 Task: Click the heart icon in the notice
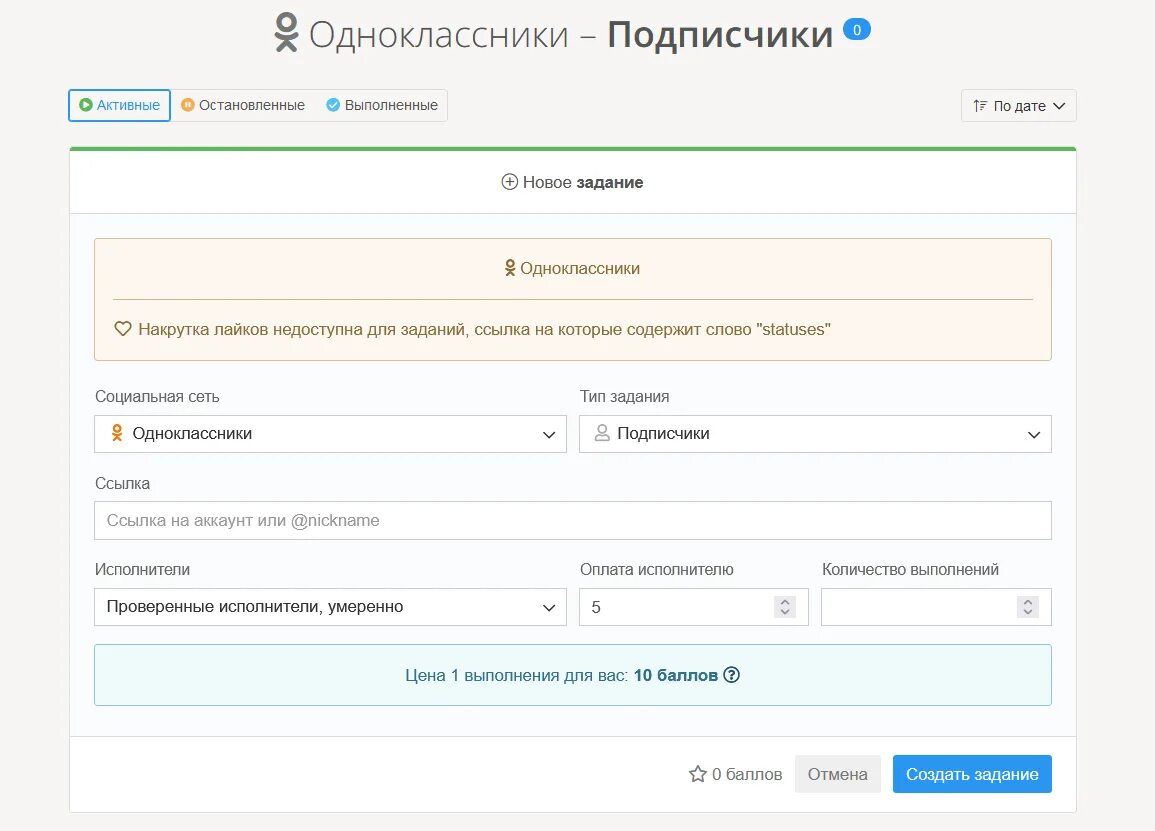(123, 329)
